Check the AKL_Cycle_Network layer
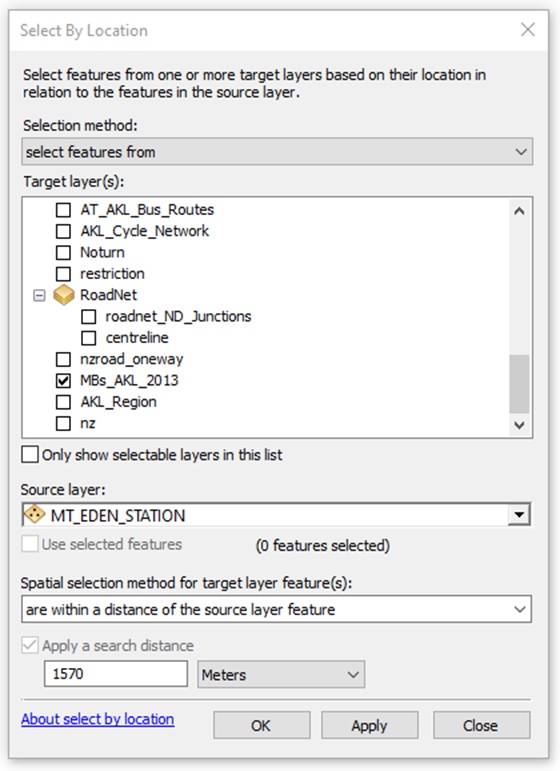560x771 pixels. point(63,231)
